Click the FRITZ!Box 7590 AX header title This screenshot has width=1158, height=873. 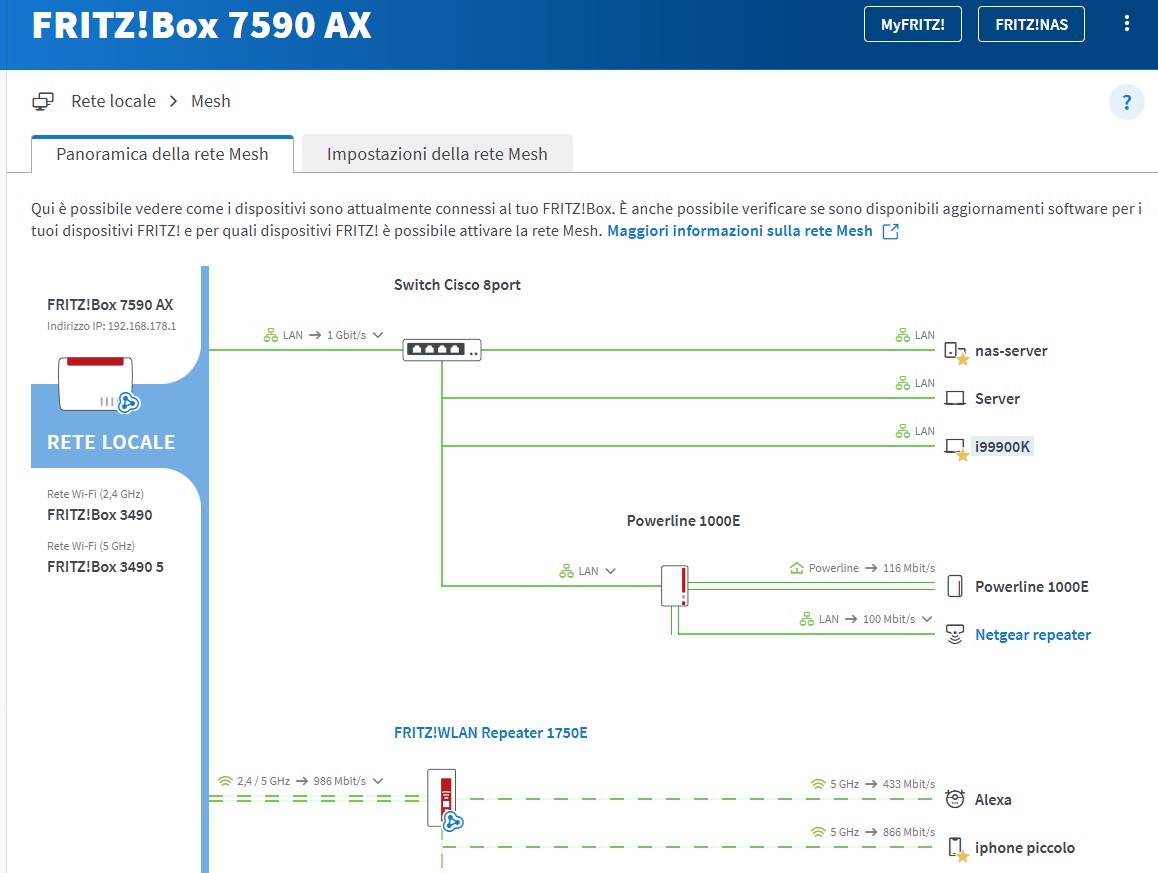click(202, 24)
